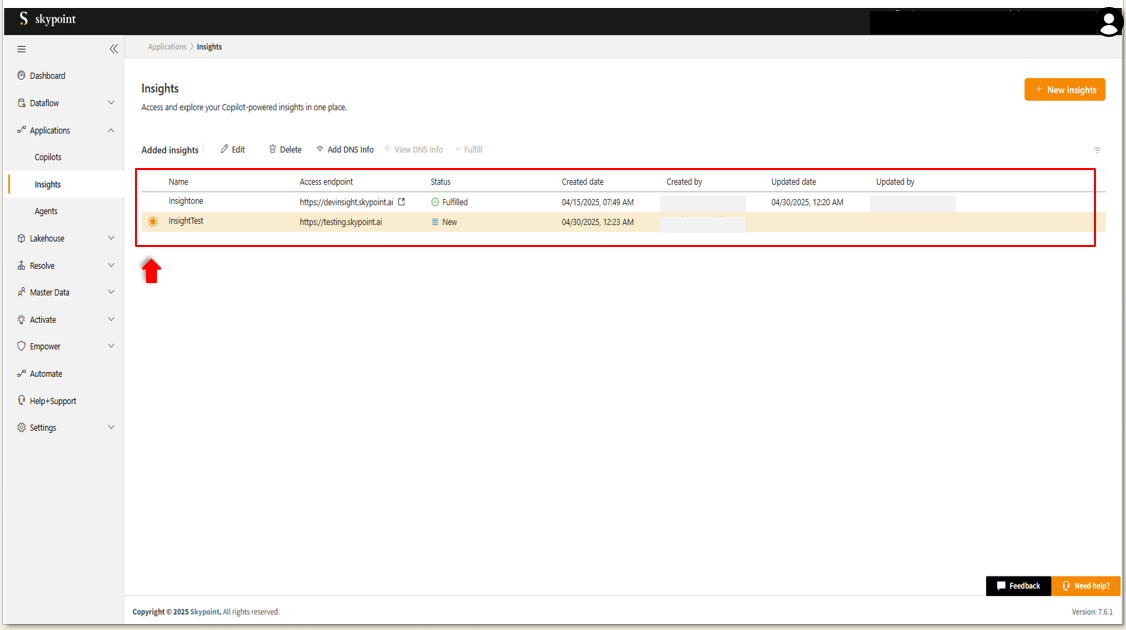The height and width of the screenshot is (630, 1126).
Task: Click the New status list icon
Action: click(x=435, y=222)
